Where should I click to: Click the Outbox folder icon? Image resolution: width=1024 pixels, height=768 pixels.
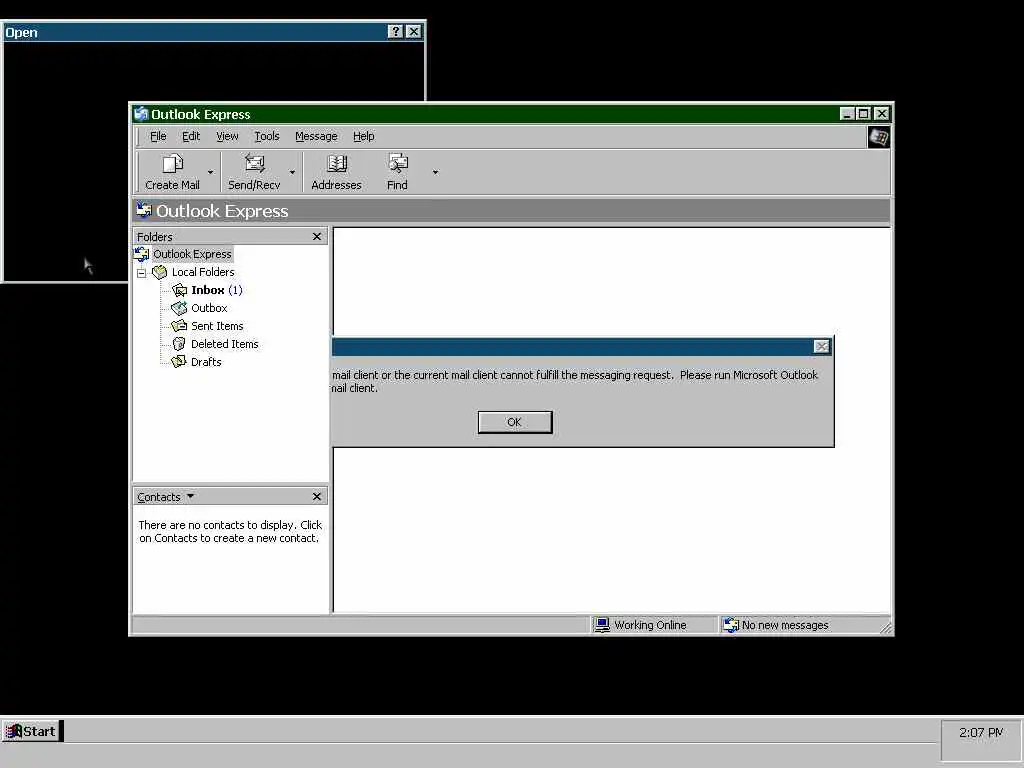[x=179, y=308]
